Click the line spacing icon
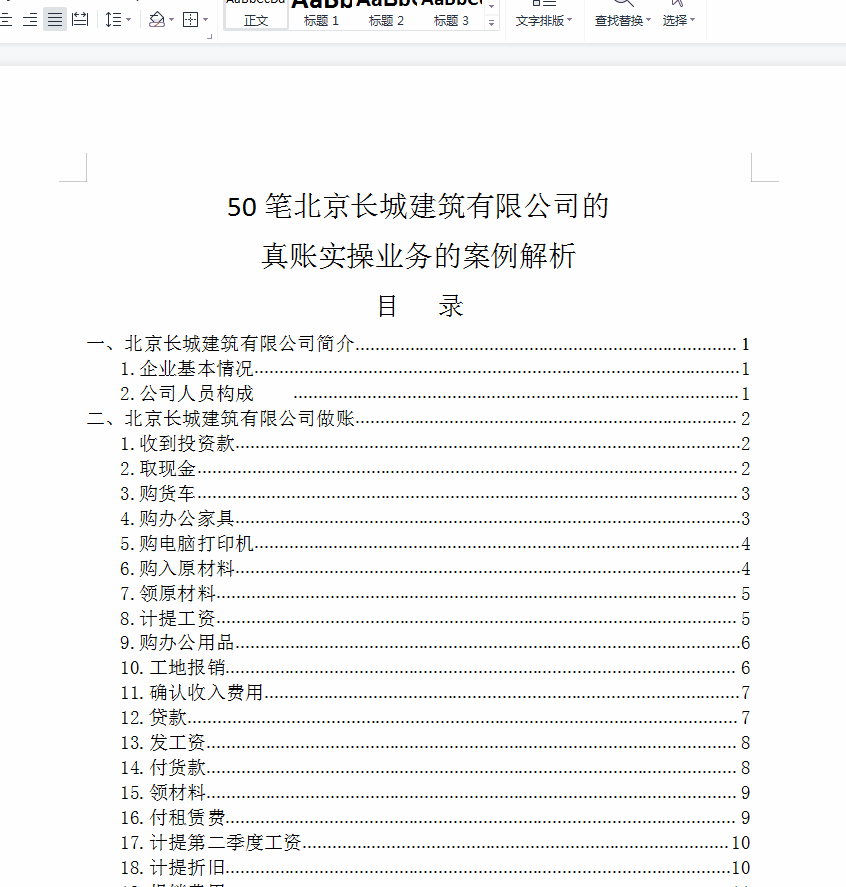Viewport: 846px width, 887px height. [116, 19]
